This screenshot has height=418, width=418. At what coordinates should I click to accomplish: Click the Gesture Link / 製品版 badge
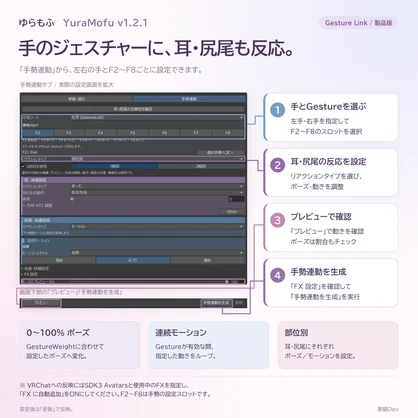click(x=358, y=23)
